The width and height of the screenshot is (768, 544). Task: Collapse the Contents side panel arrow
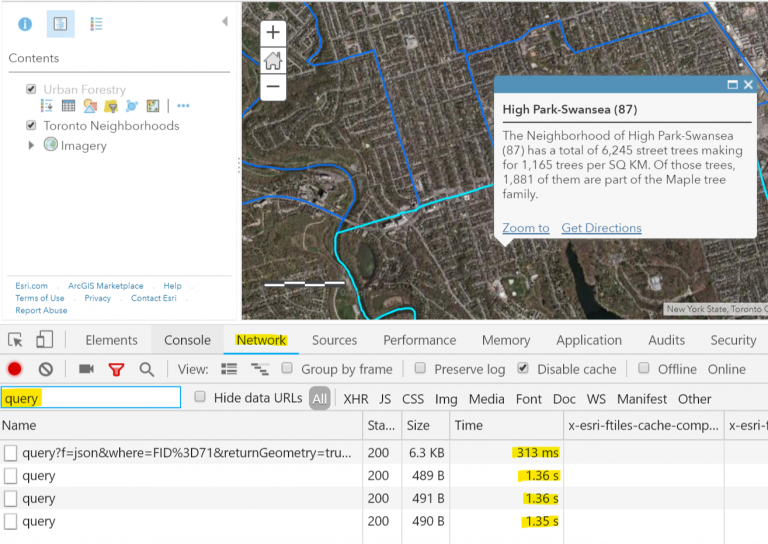(224, 21)
